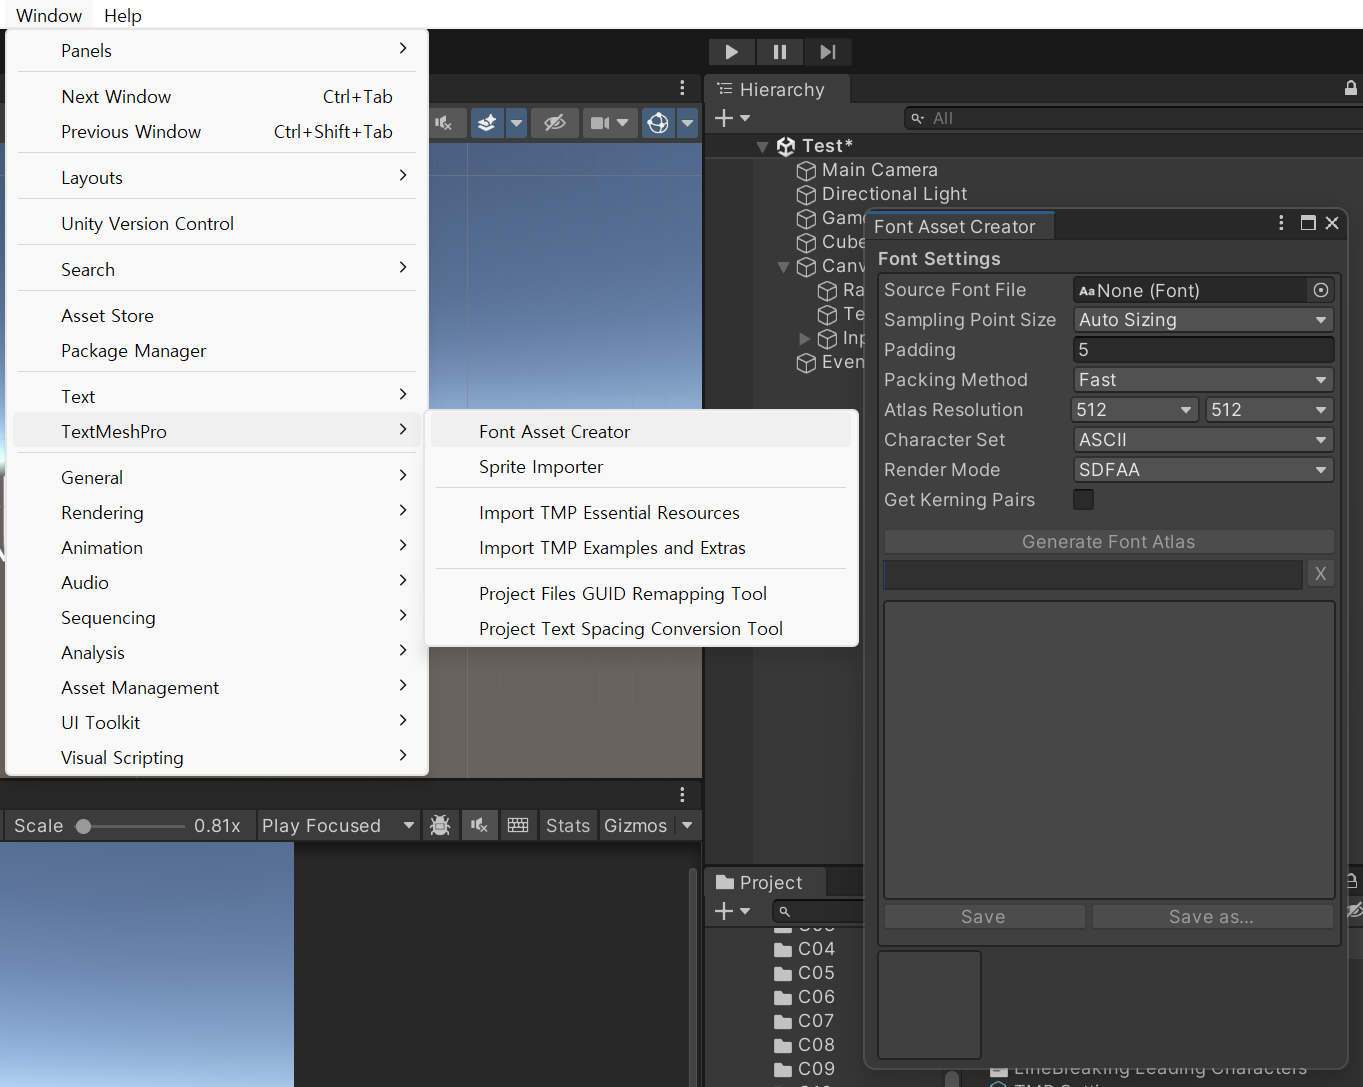This screenshot has height=1087, width=1363.
Task: Open Font Asset Creator three-dot menu
Action: (x=1281, y=223)
